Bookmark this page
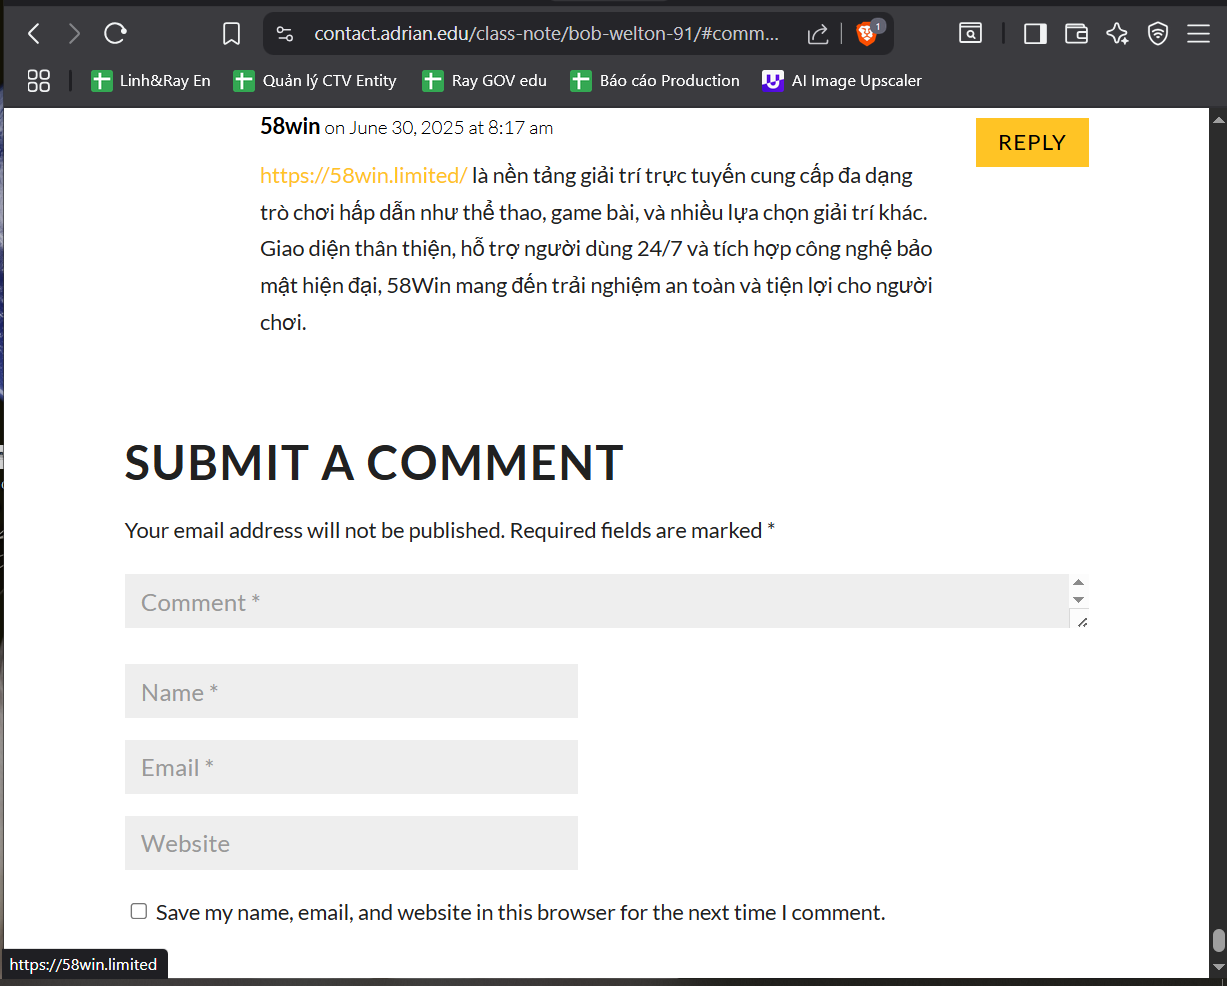The image size is (1227, 986). (x=231, y=34)
